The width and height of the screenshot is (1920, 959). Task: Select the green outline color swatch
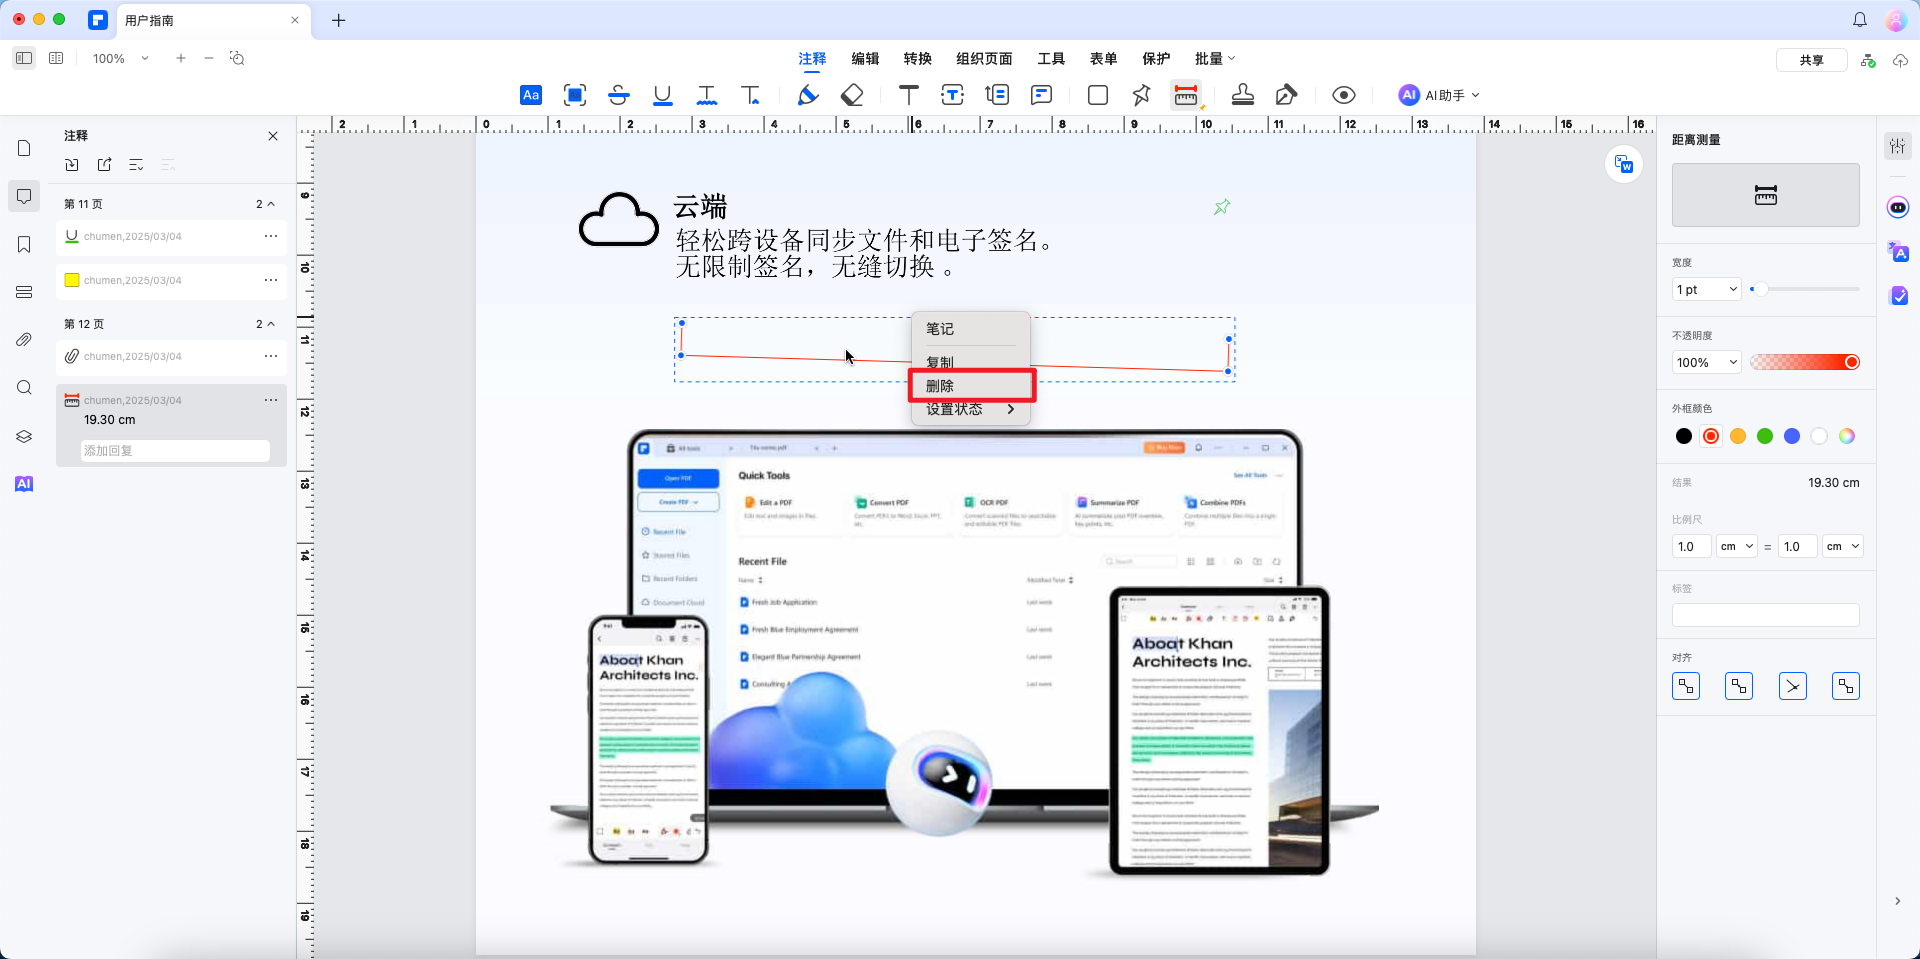[x=1765, y=436]
